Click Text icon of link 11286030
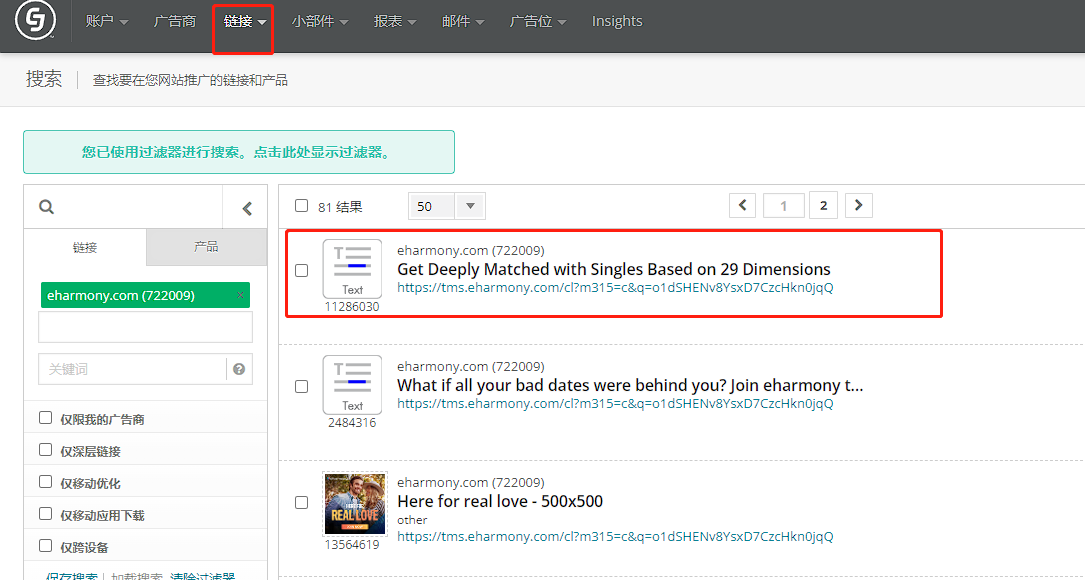The width and height of the screenshot is (1085, 580). pyautogui.click(x=352, y=269)
